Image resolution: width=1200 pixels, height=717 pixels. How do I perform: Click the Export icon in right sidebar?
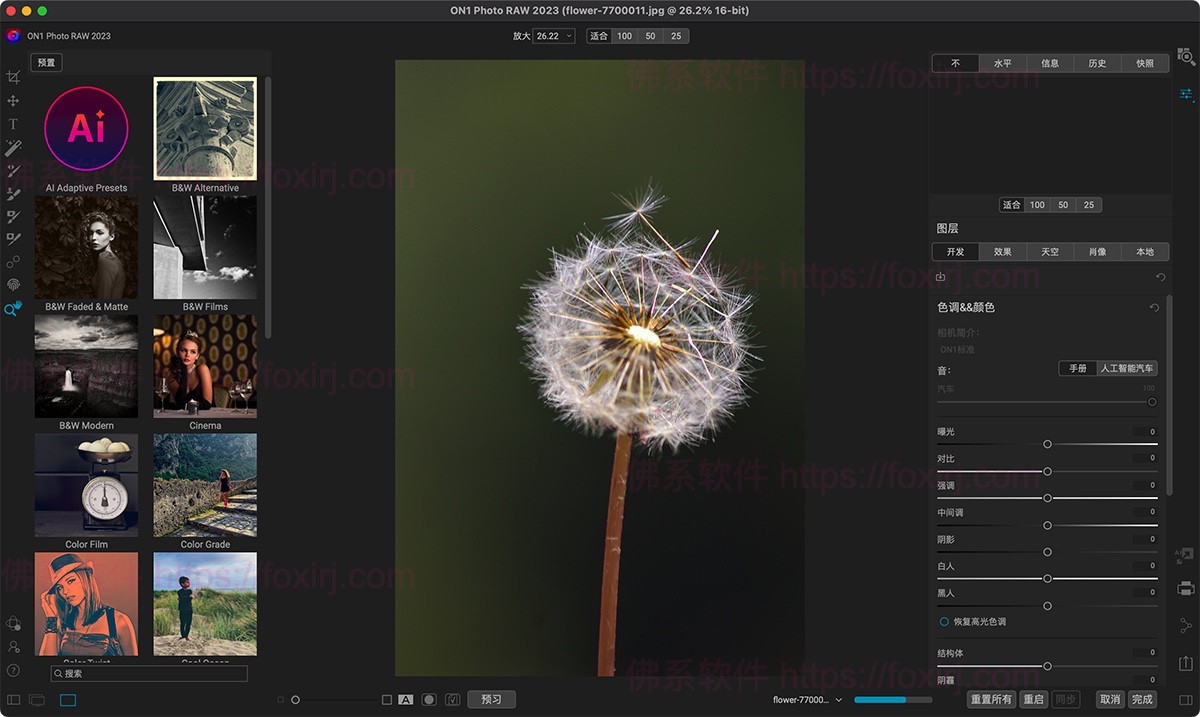(1186, 663)
